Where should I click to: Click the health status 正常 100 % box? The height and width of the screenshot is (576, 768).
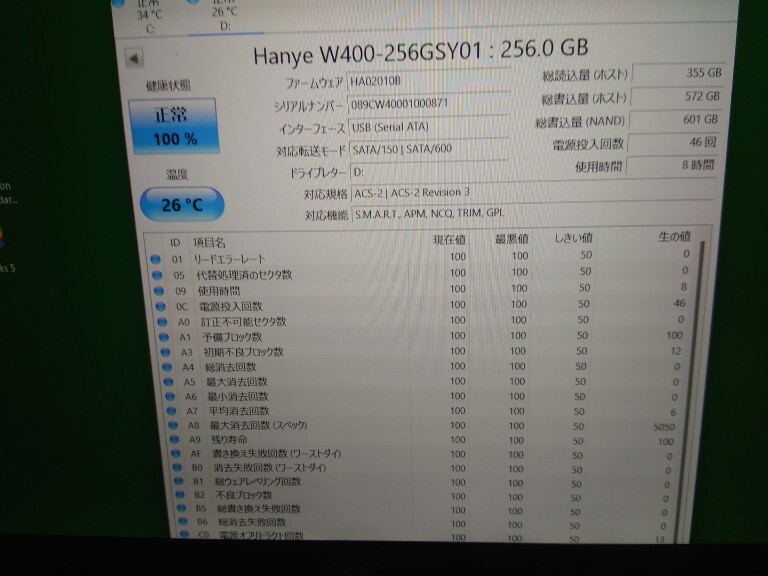point(174,126)
